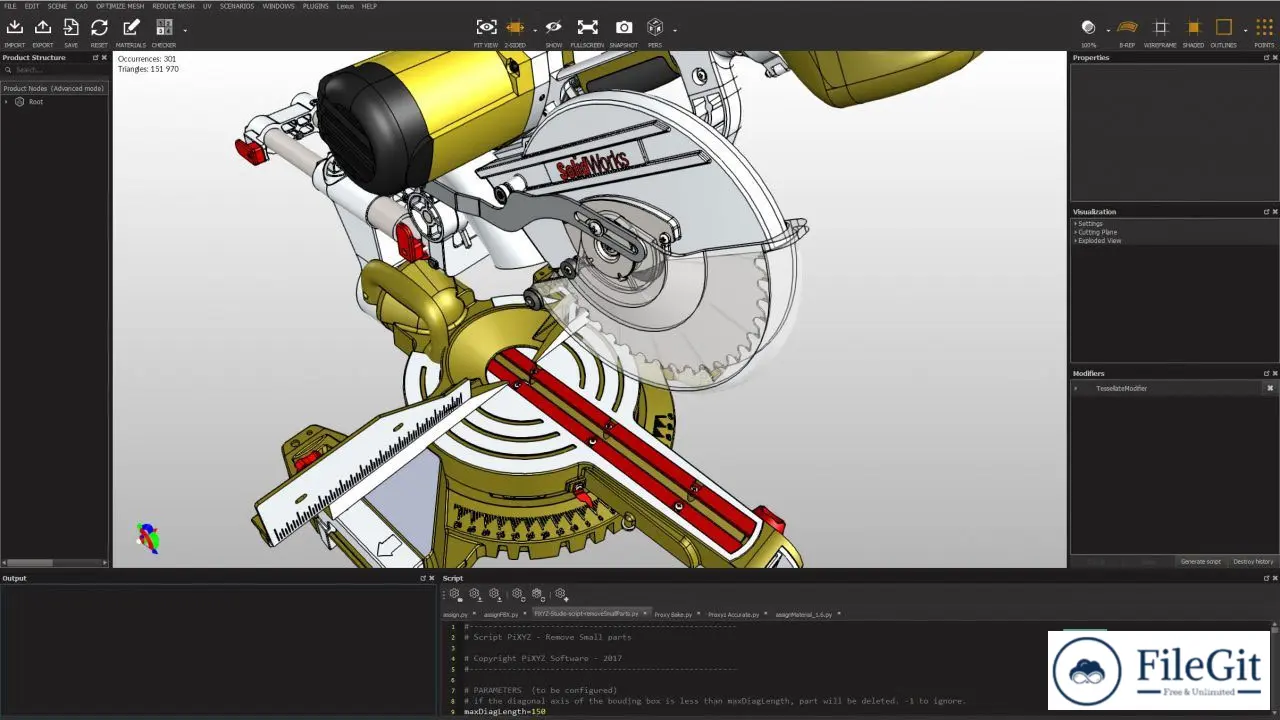Open the Materials editor icon

click(131, 28)
